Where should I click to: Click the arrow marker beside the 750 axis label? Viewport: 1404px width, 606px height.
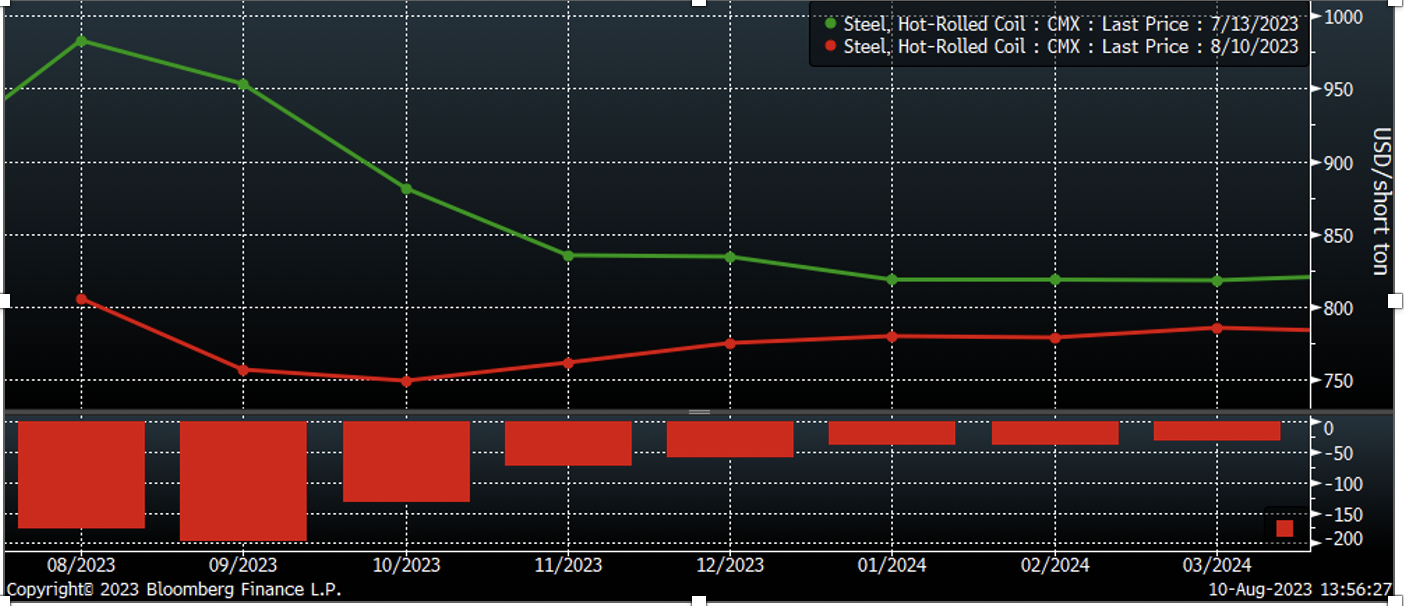[x=1315, y=380]
